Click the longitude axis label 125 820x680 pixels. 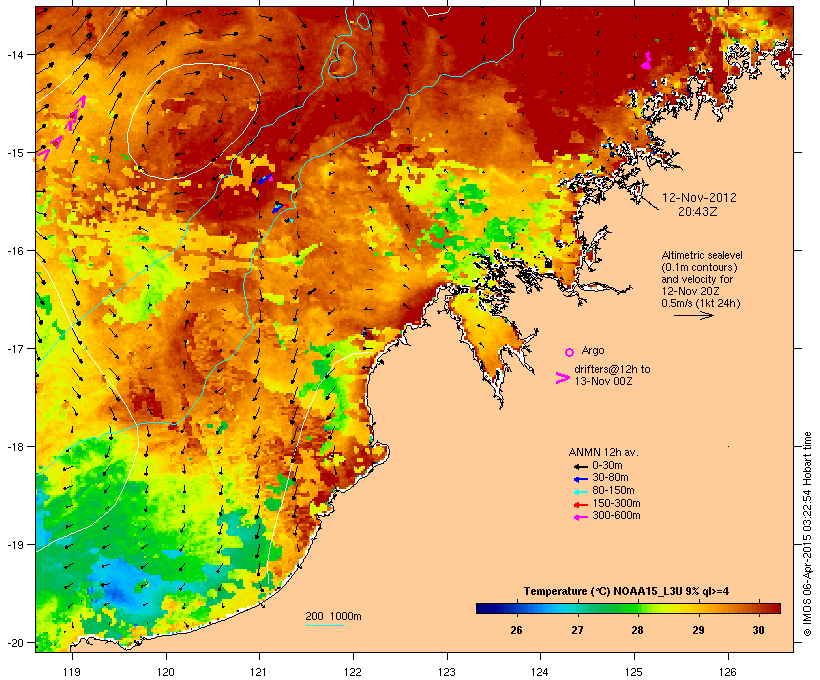[634, 672]
